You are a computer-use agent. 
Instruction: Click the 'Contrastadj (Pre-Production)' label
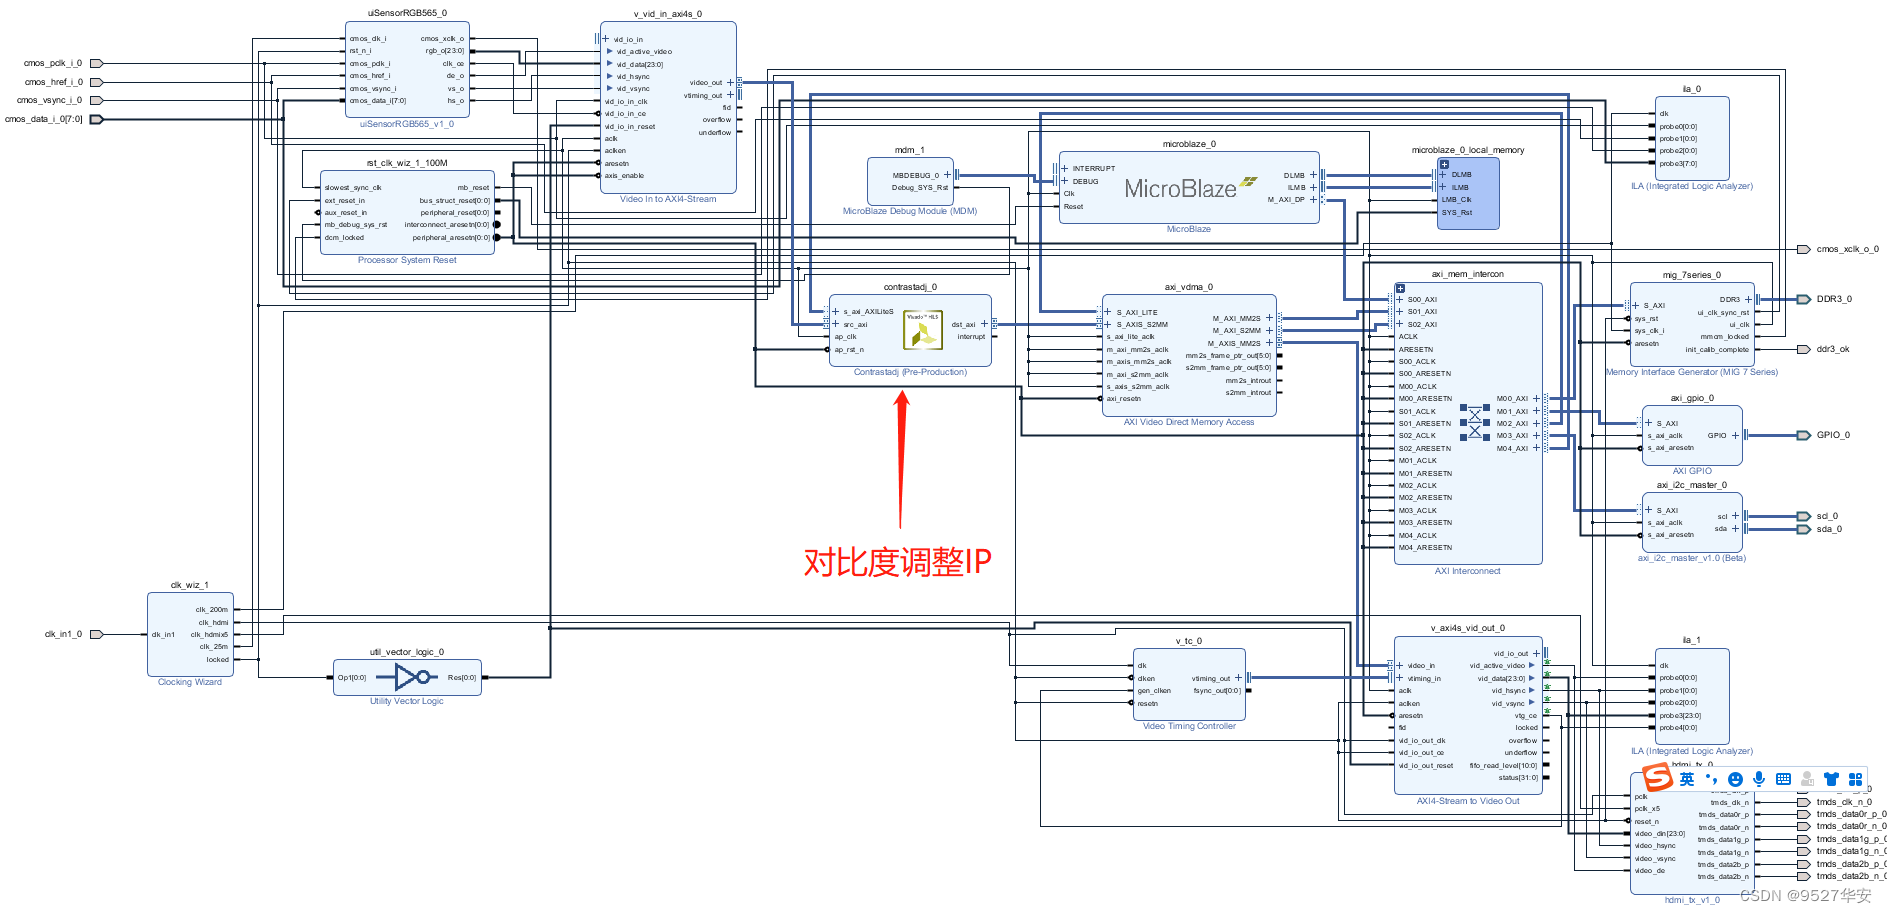pyautogui.click(x=910, y=372)
